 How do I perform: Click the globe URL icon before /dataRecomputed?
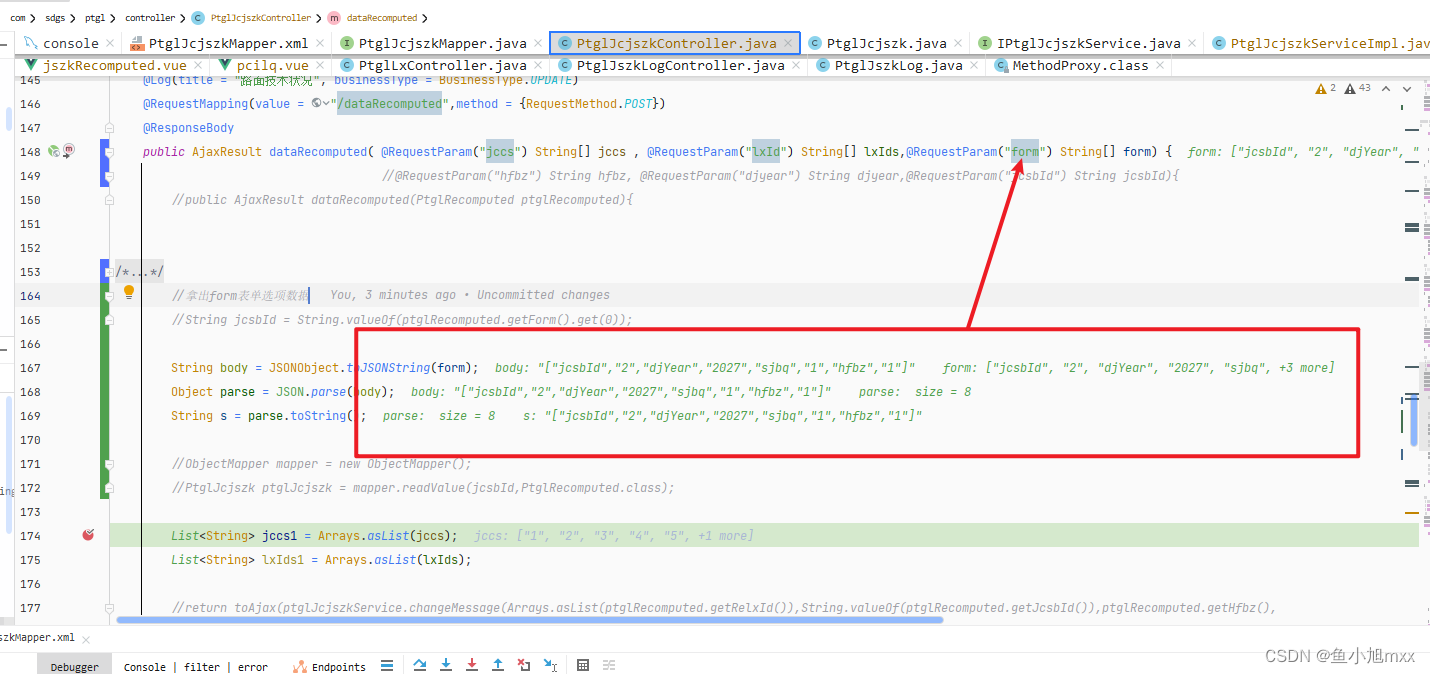click(x=317, y=103)
